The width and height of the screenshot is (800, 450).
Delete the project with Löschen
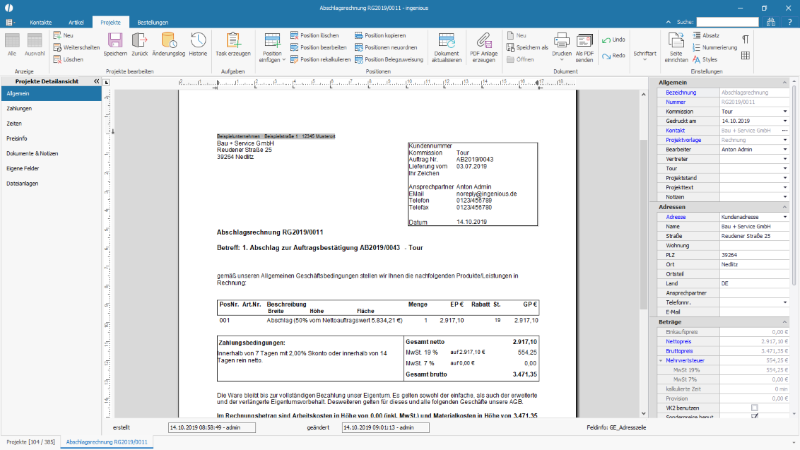point(68,59)
